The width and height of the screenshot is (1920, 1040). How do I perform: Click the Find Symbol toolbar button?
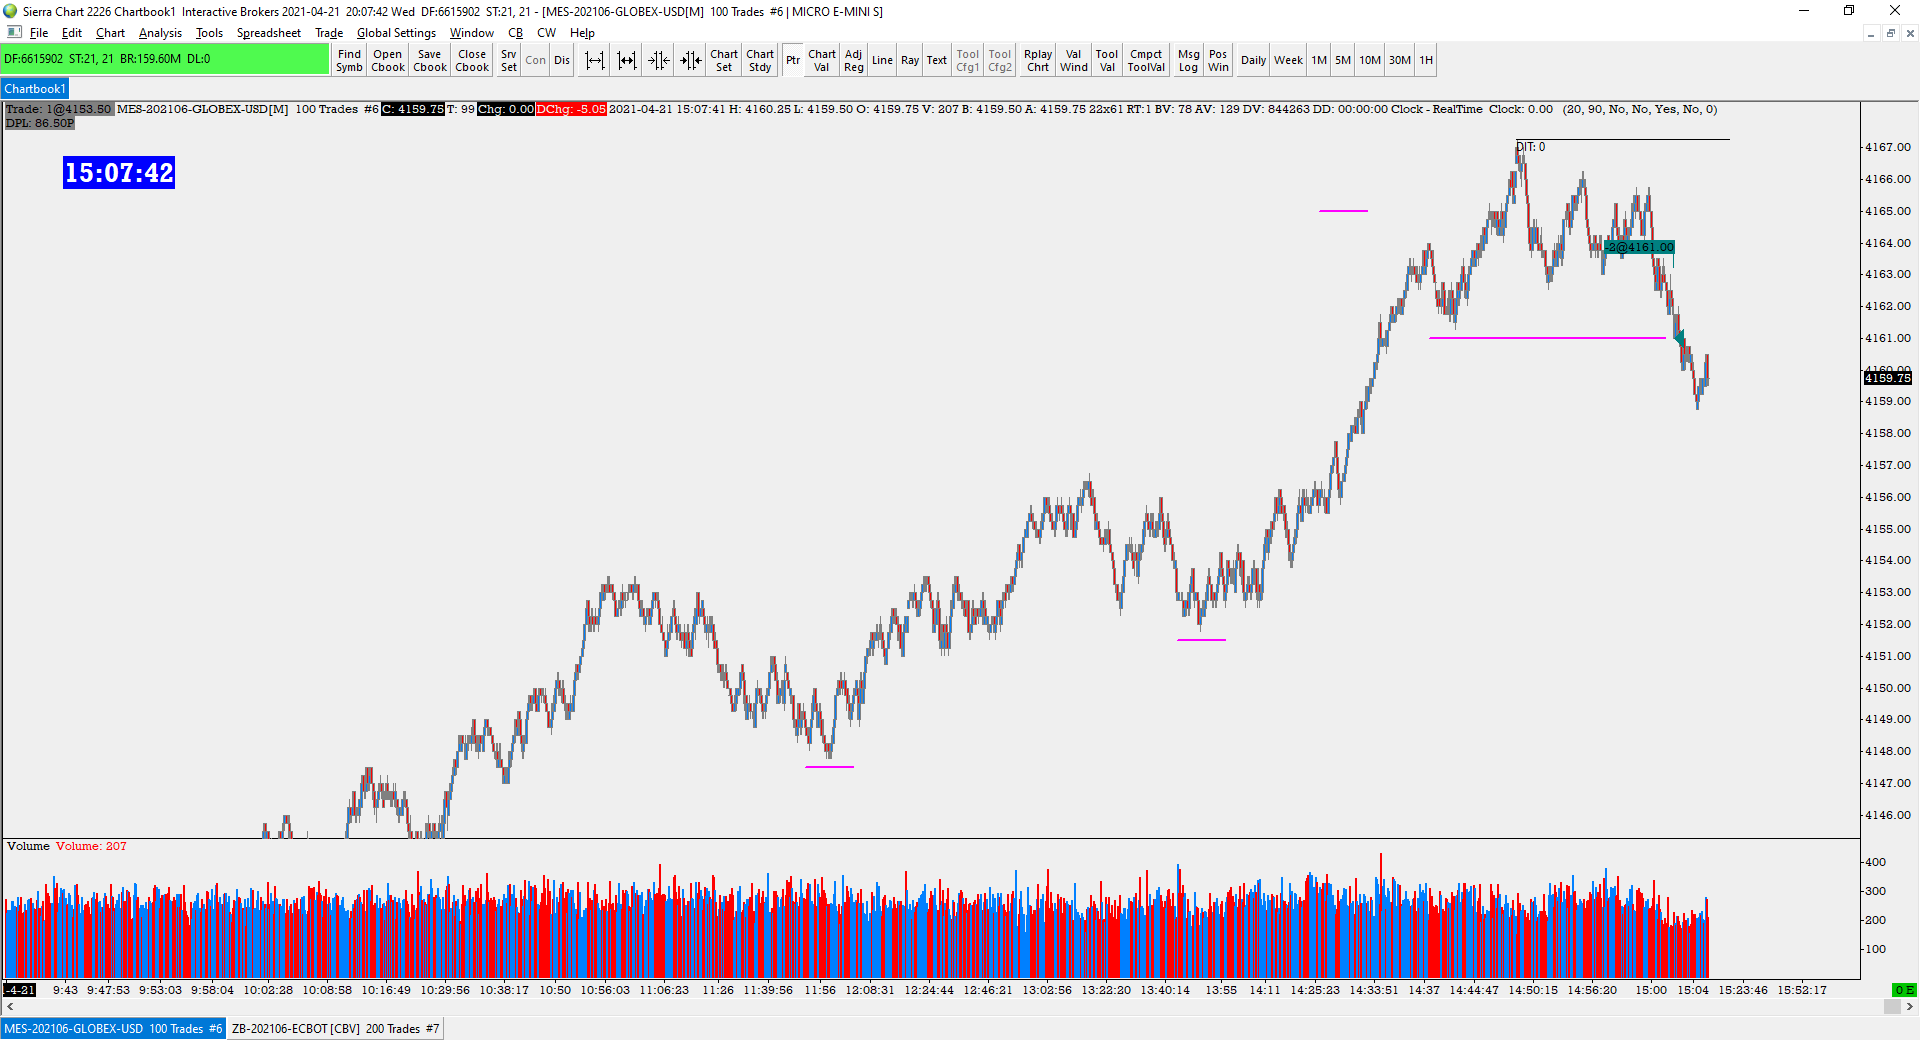click(349, 60)
